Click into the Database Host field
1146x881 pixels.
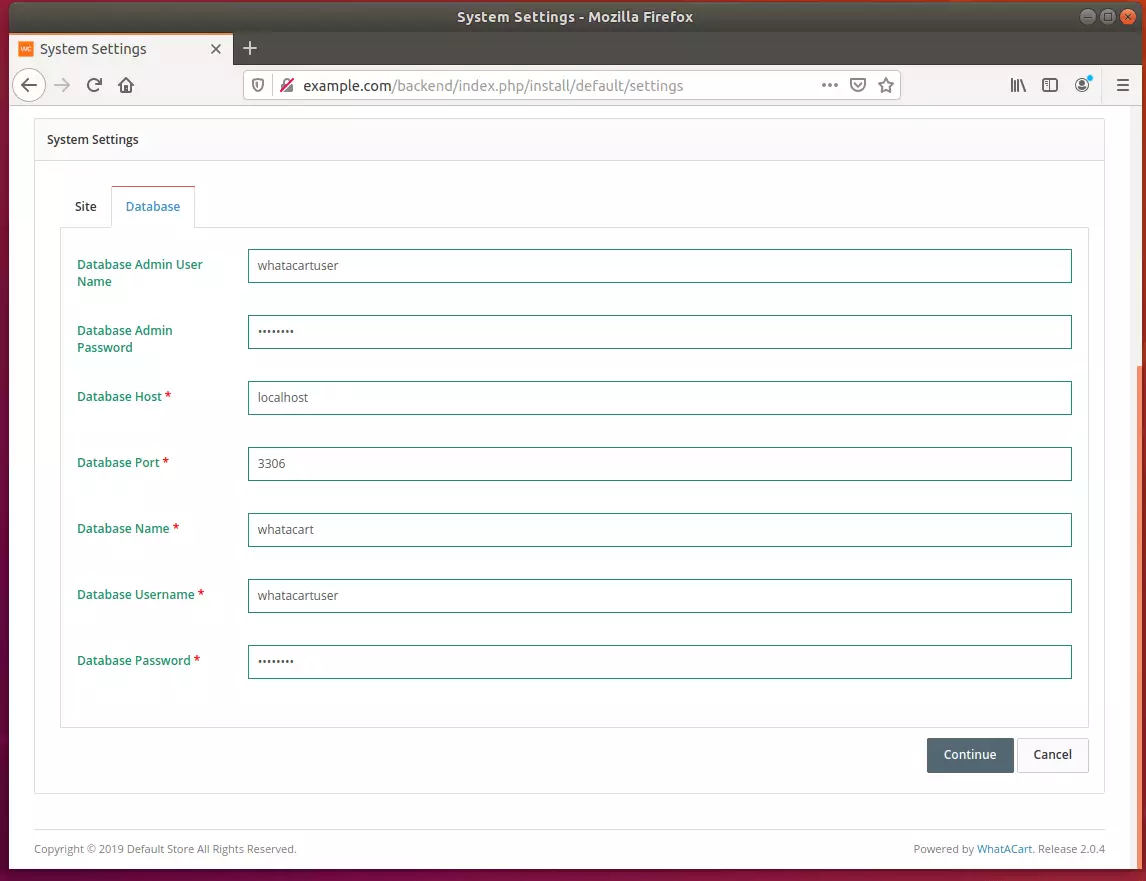659,398
